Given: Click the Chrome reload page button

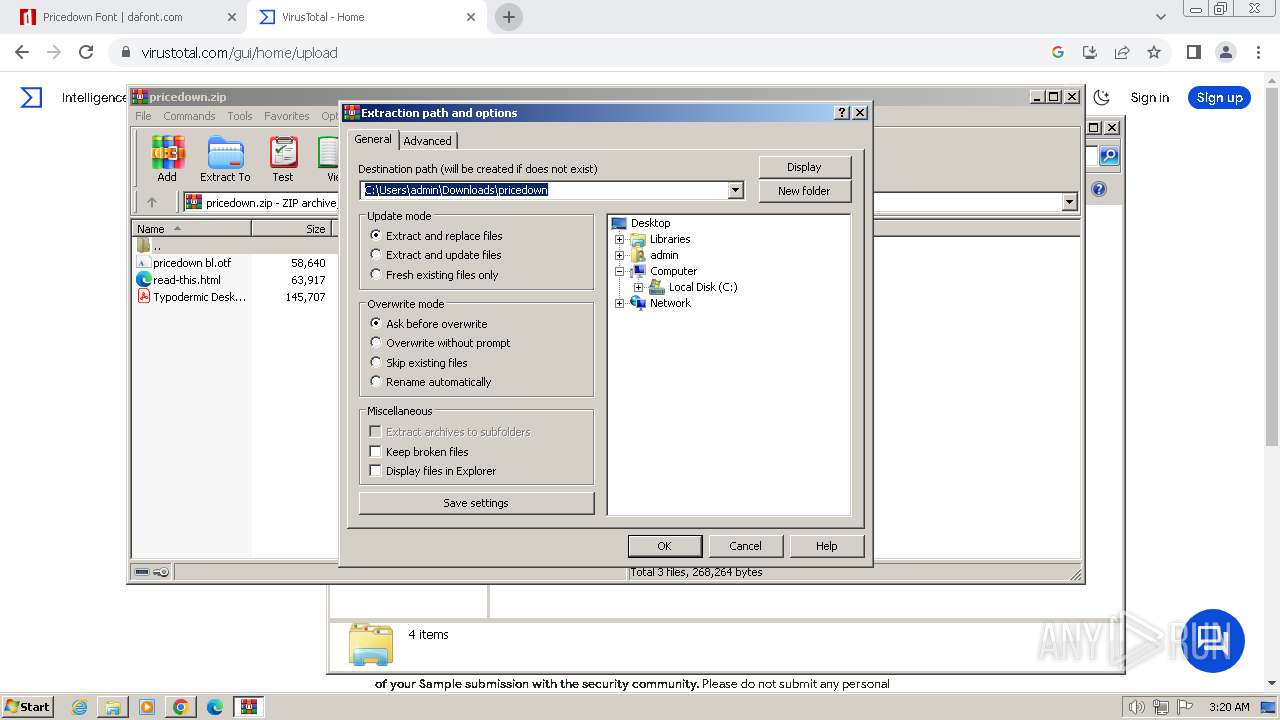Looking at the screenshot, I should tap(86, 52).
